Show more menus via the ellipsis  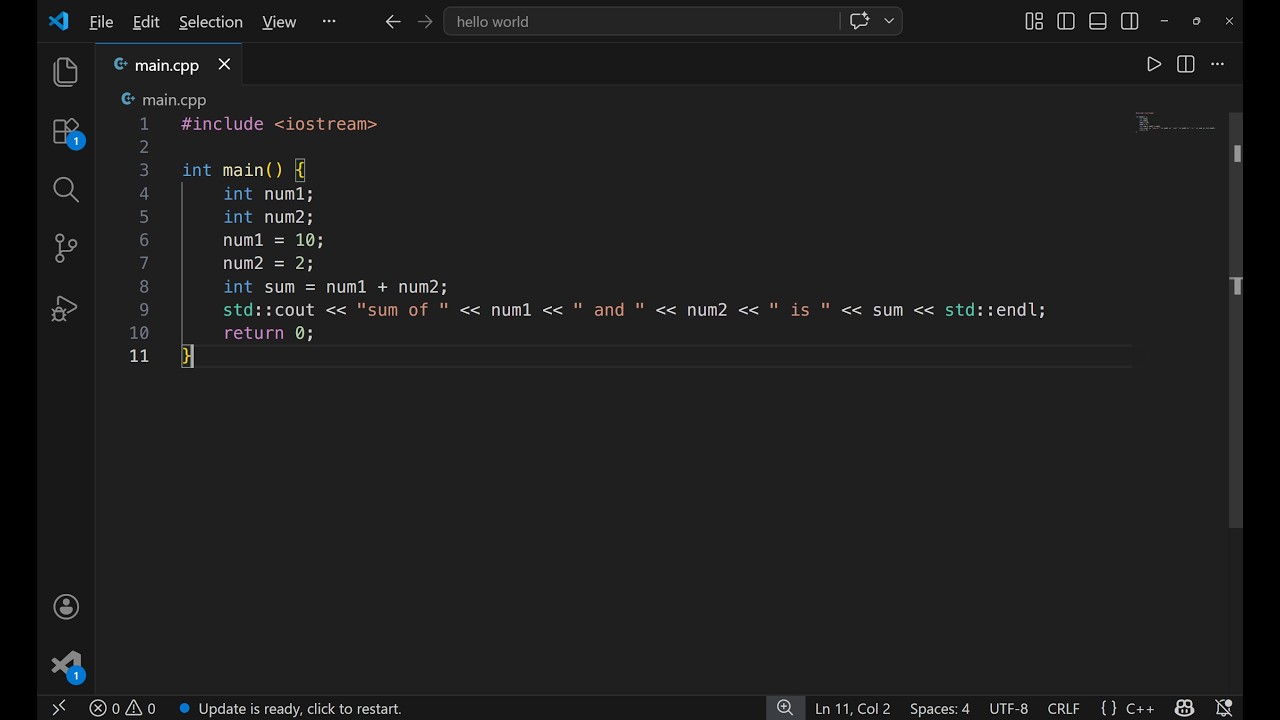pos(329,21)
